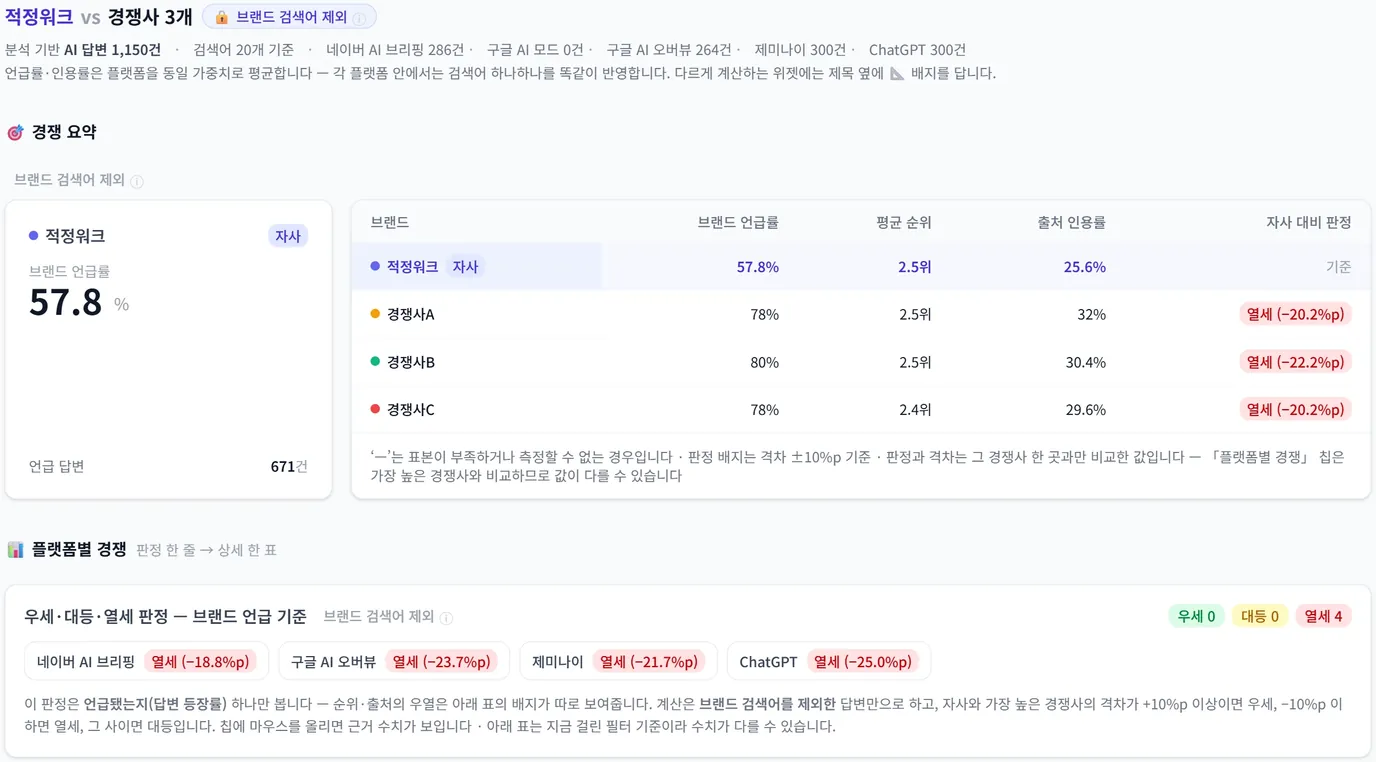Click the purple dot in the 적정워크 summary card
Screen dimensions: 1376x762
click(33, 236)
